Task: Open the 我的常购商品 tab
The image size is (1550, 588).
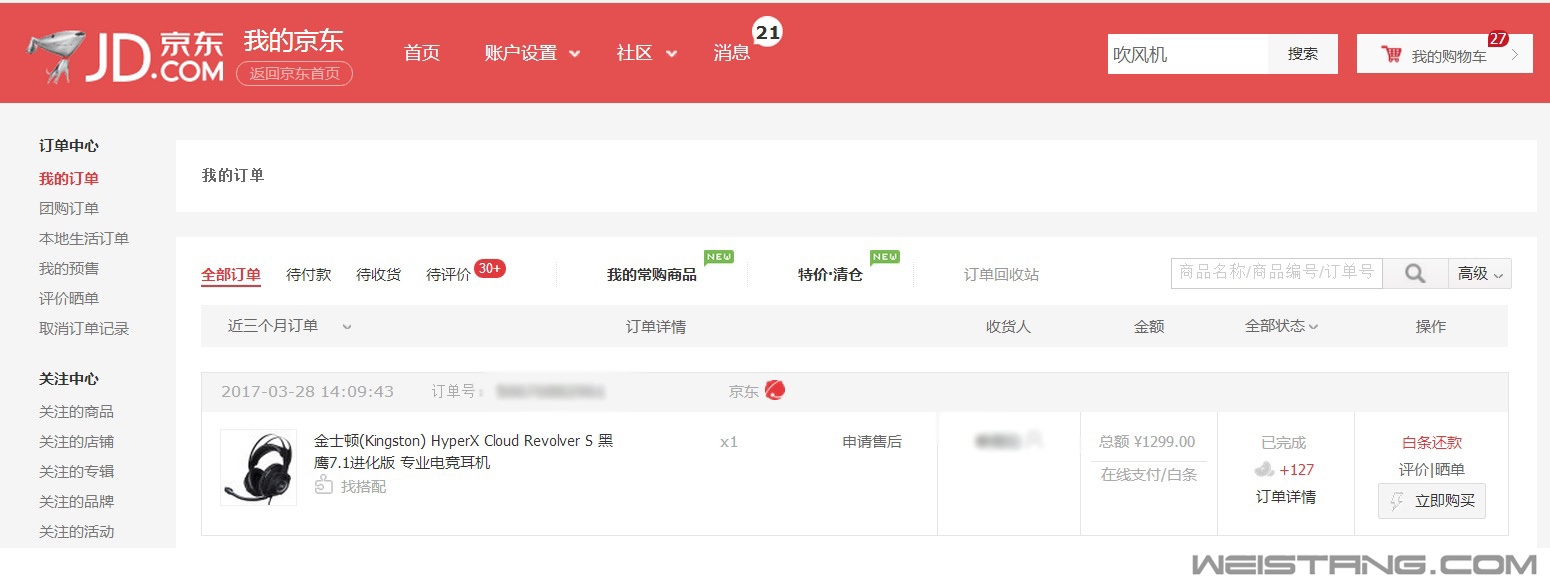Action: coord(652,274)
